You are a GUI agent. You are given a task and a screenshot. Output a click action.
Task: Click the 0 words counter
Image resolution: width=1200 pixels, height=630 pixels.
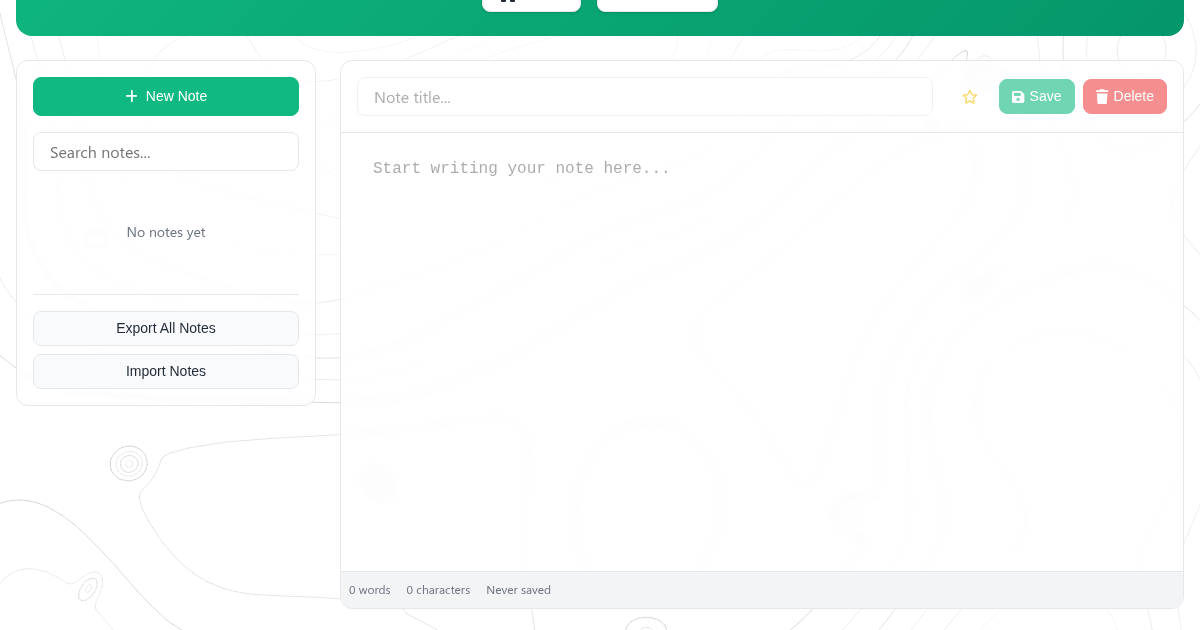370,590
